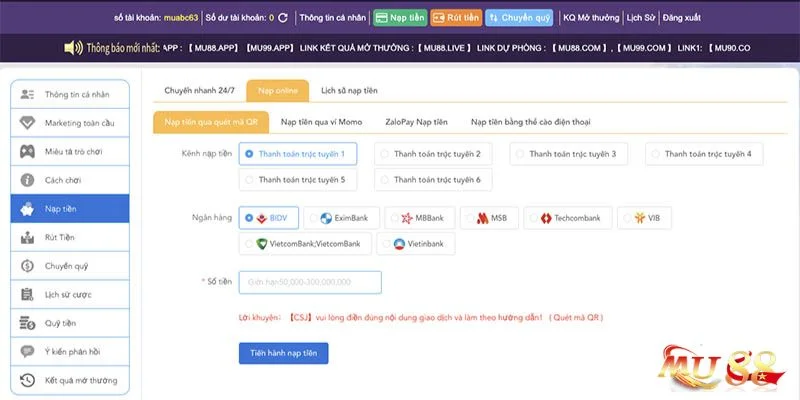Open the Nạp online tab
This screenshot has height=400, width=800.
pos(278,91)
